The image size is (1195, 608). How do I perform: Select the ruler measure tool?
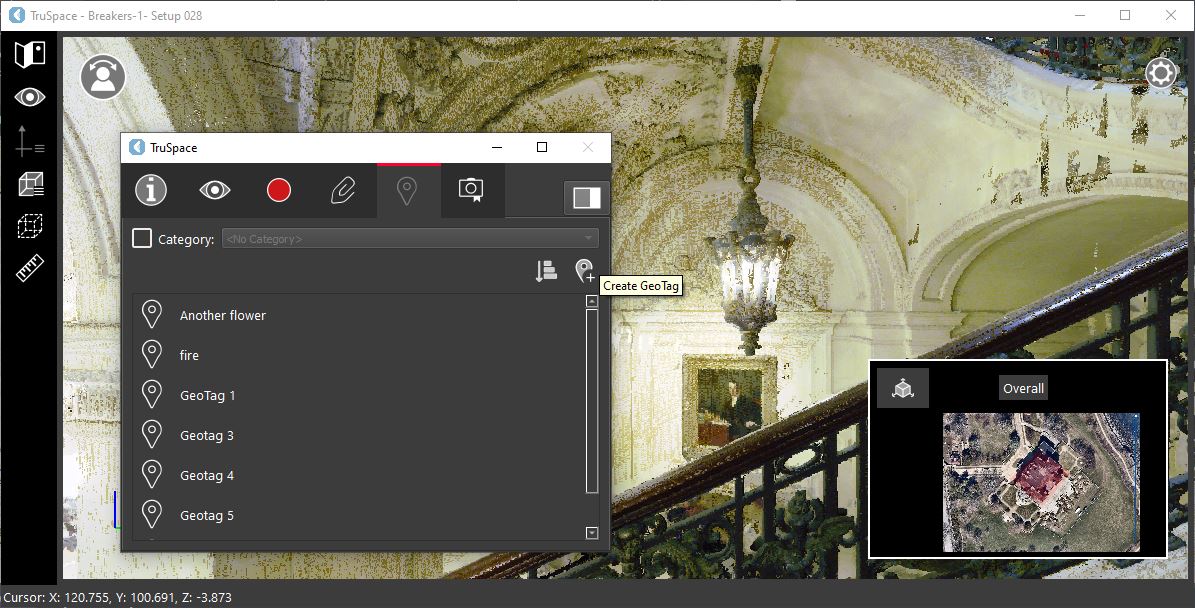(x=30, y=268)
